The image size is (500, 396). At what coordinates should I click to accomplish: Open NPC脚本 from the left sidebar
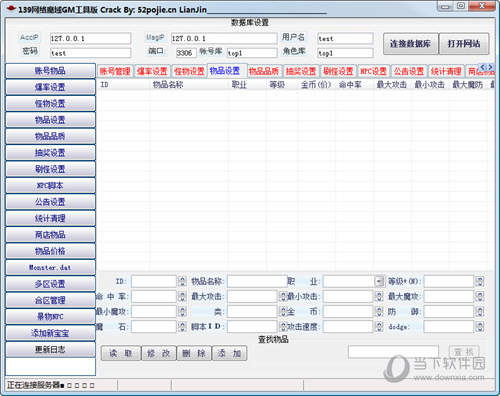point(50,185)
